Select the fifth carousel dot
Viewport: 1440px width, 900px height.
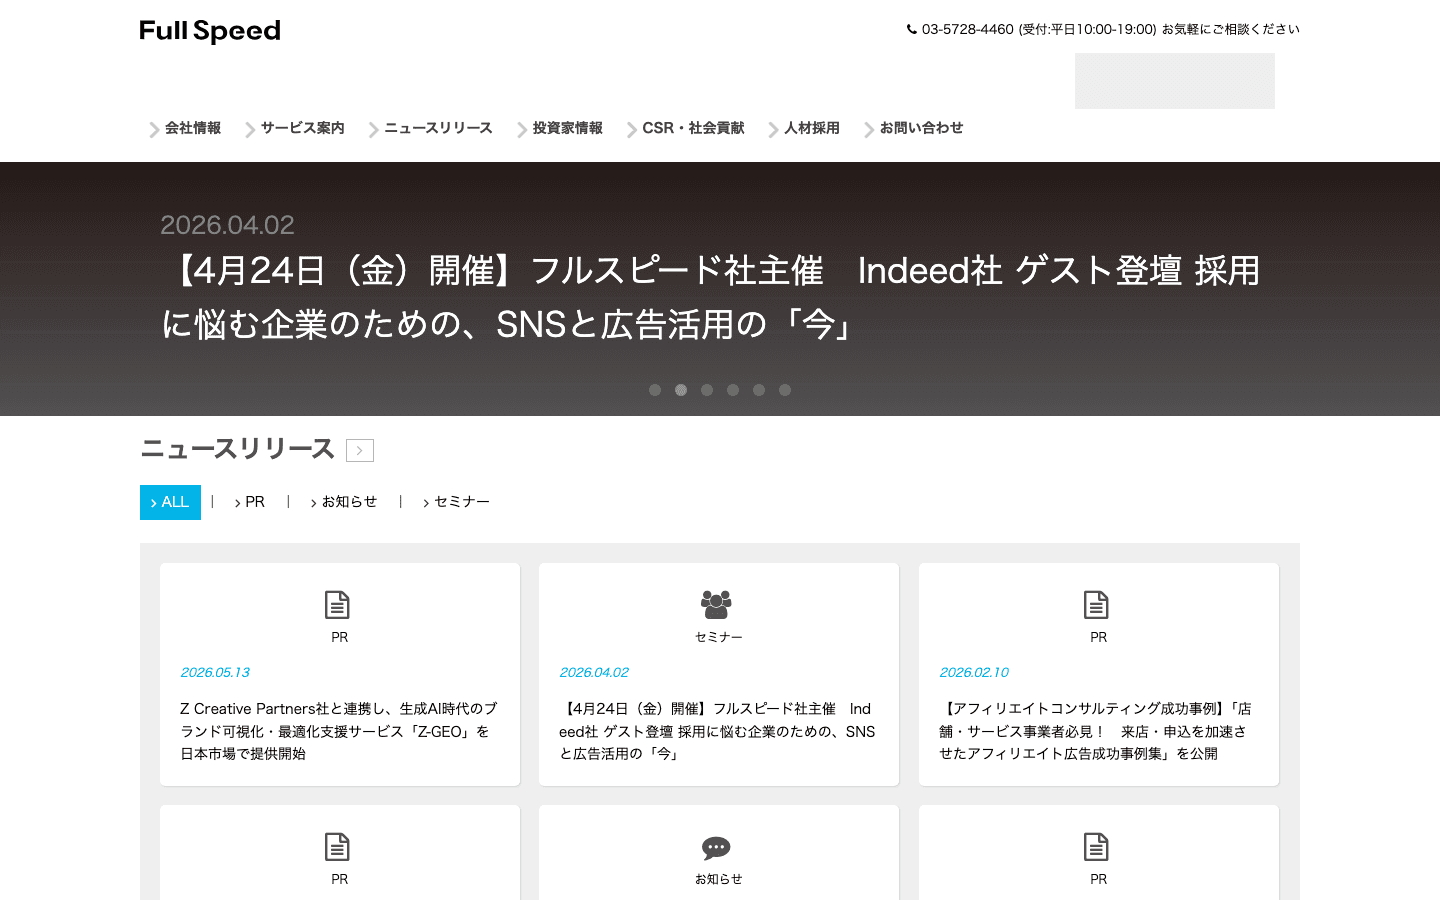(759, 390)
